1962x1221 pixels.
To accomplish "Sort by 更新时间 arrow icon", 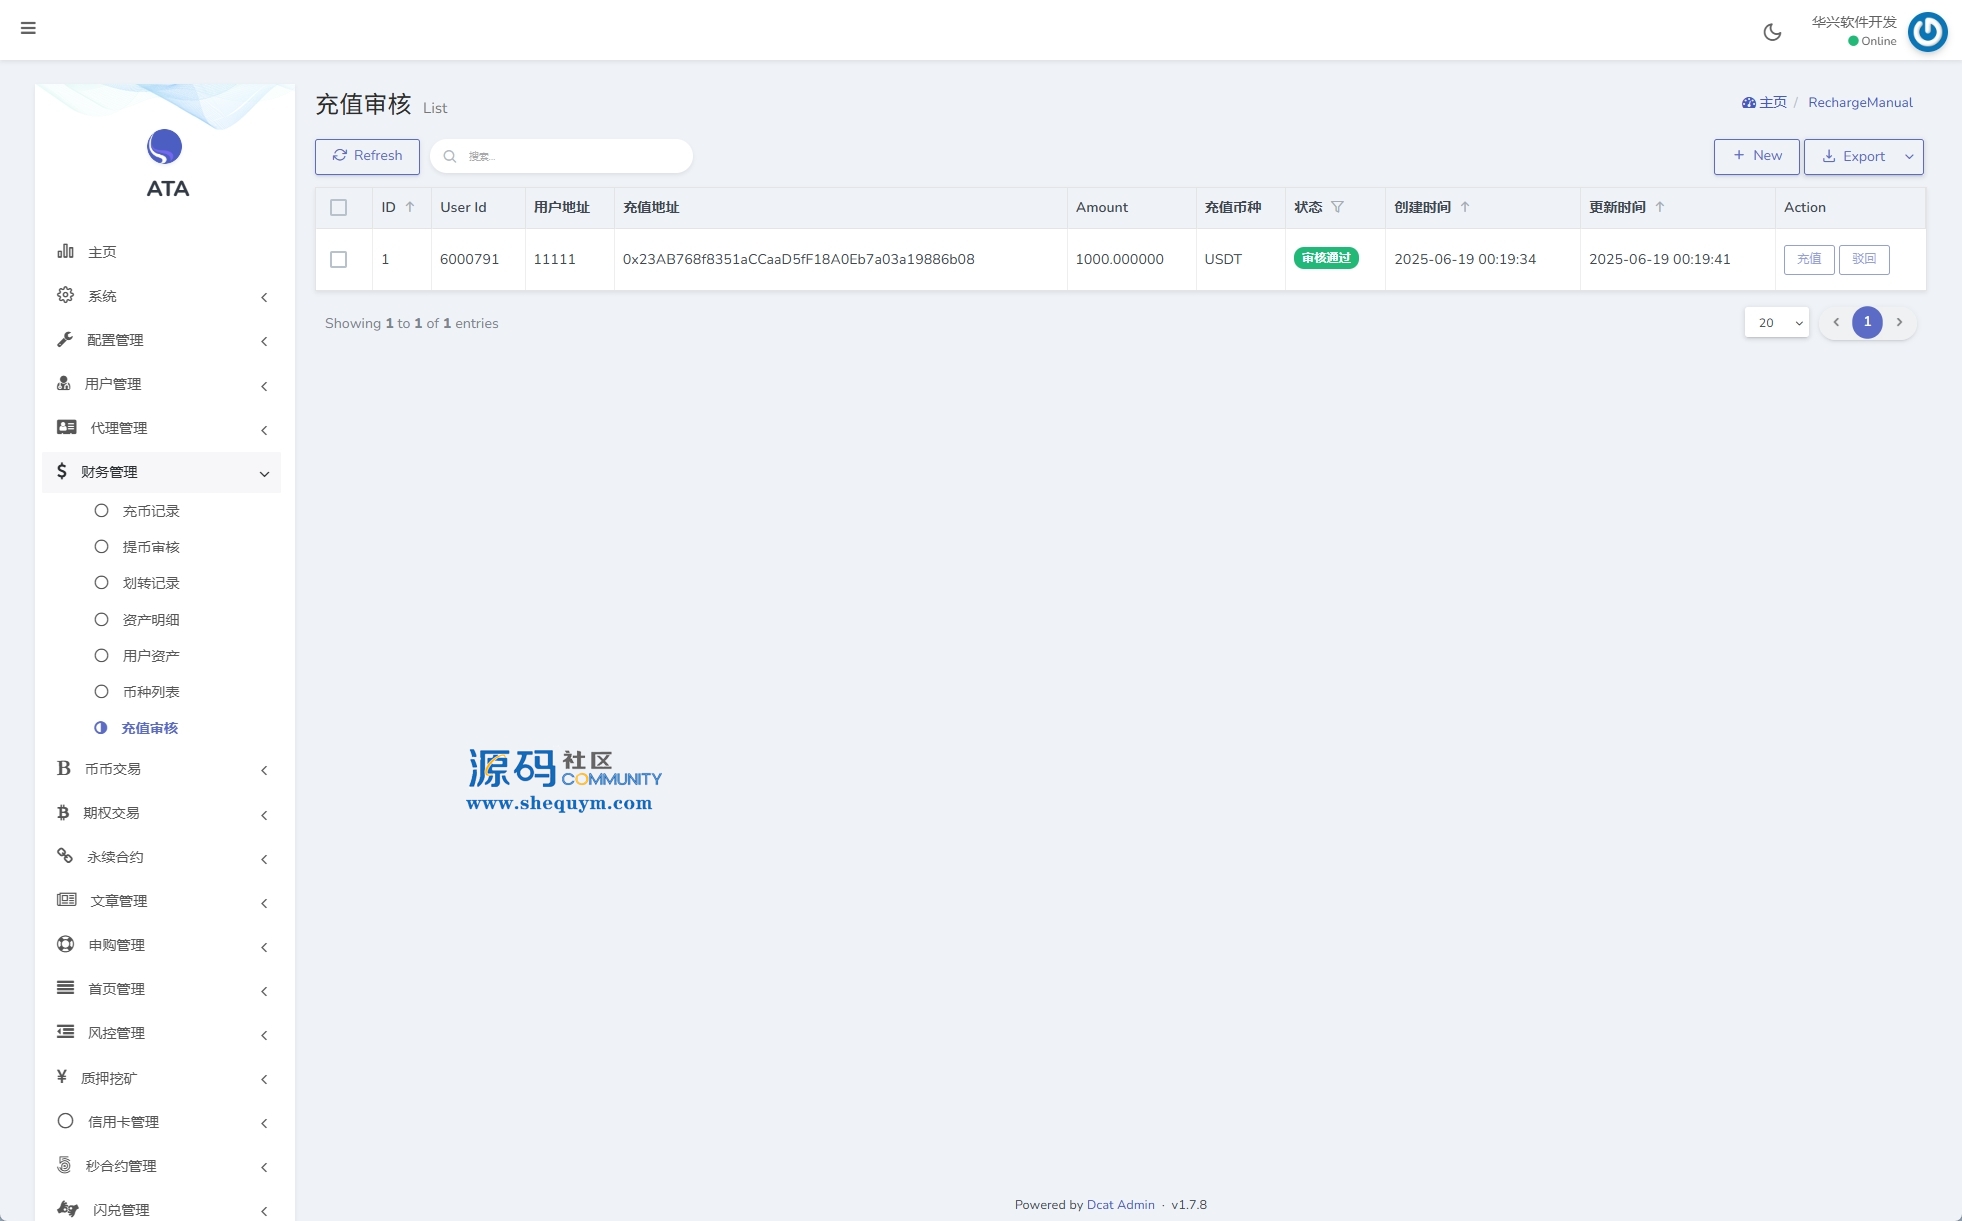I will (x=1660, y=207).
